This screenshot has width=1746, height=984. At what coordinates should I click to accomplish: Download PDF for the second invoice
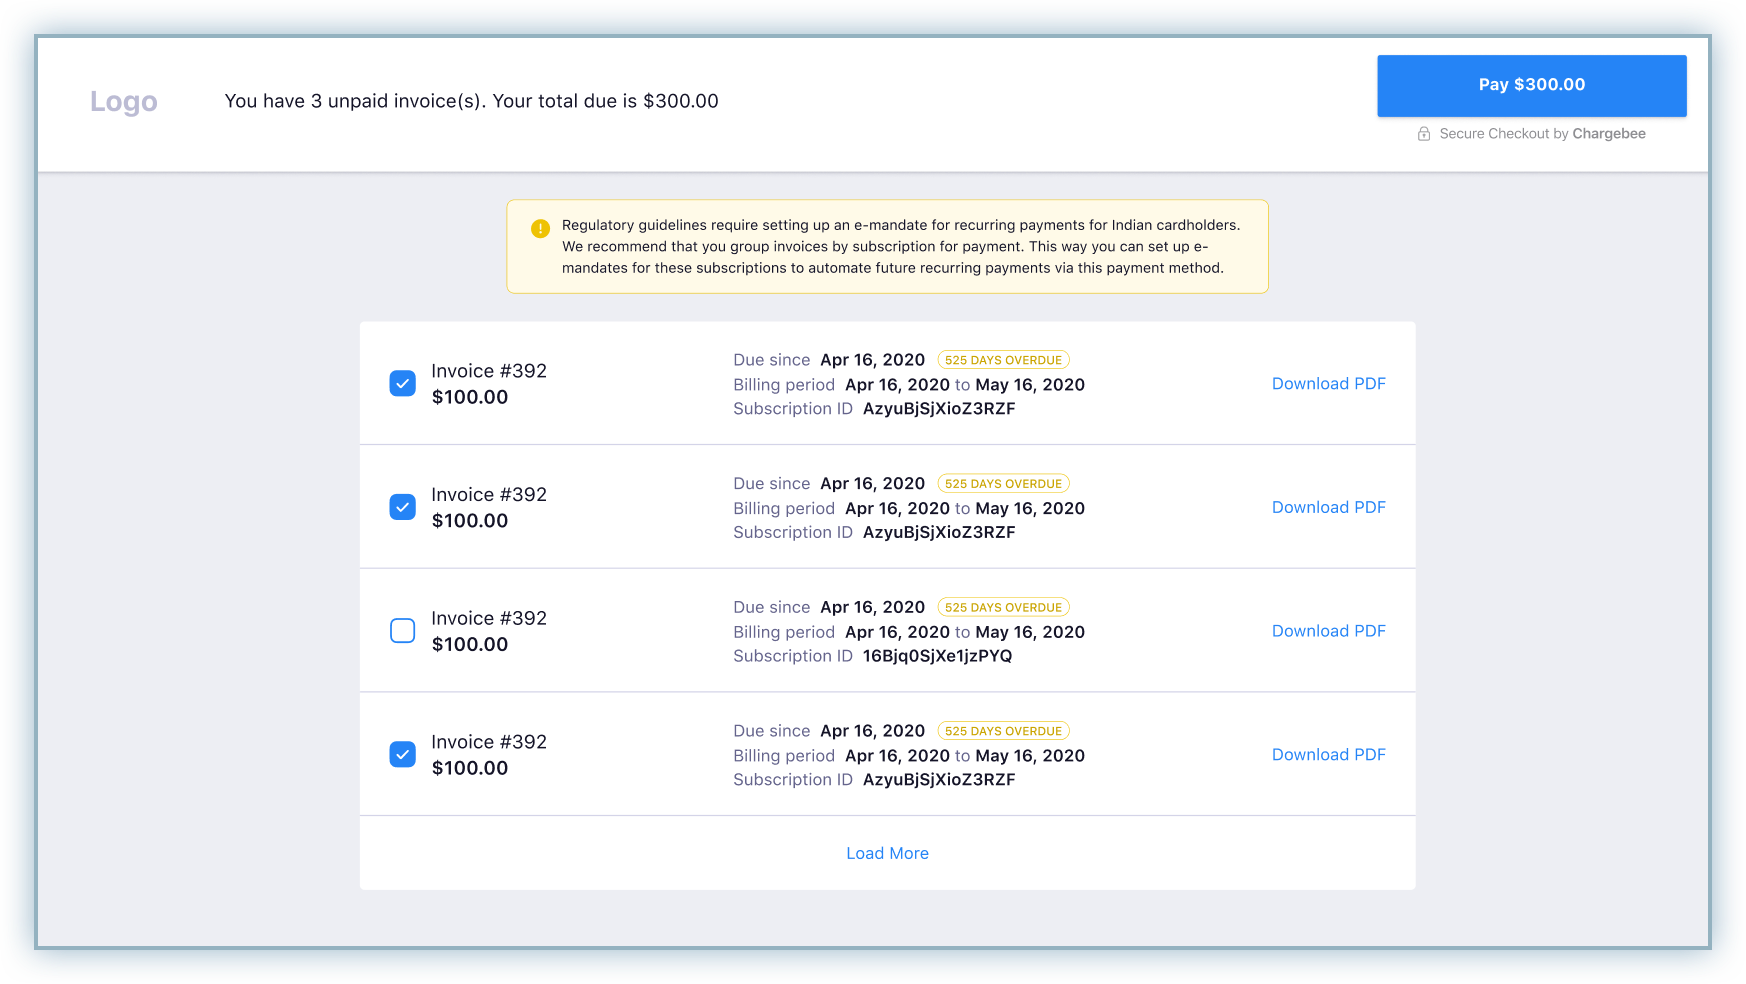click(1329, 508)
